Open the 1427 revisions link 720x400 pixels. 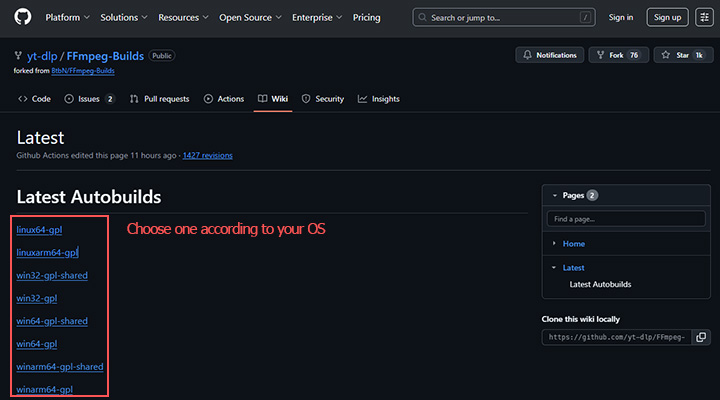tap(208, 155)
